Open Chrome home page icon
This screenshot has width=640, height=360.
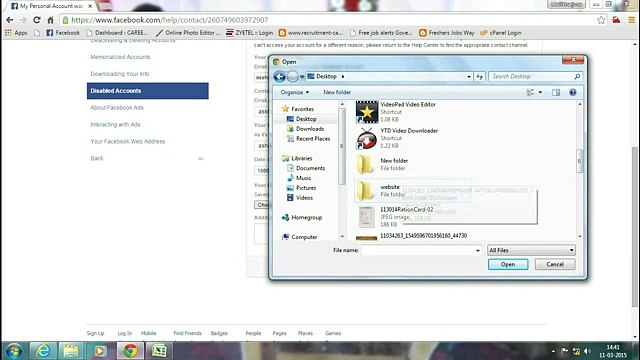coord(50,20)
